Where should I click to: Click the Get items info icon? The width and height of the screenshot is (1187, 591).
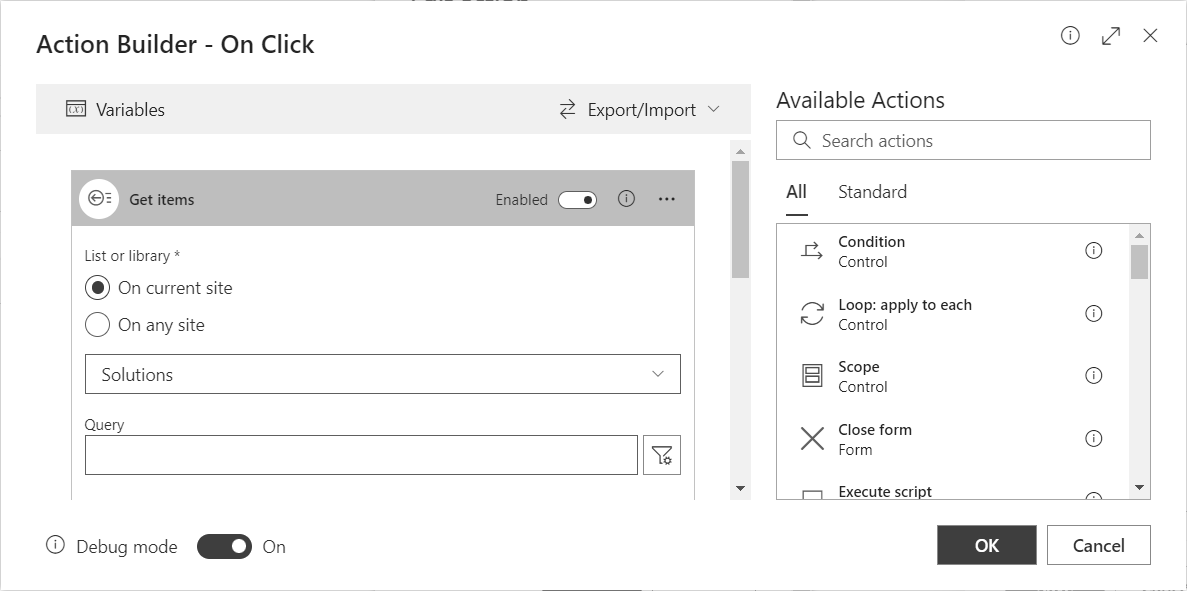626,198
